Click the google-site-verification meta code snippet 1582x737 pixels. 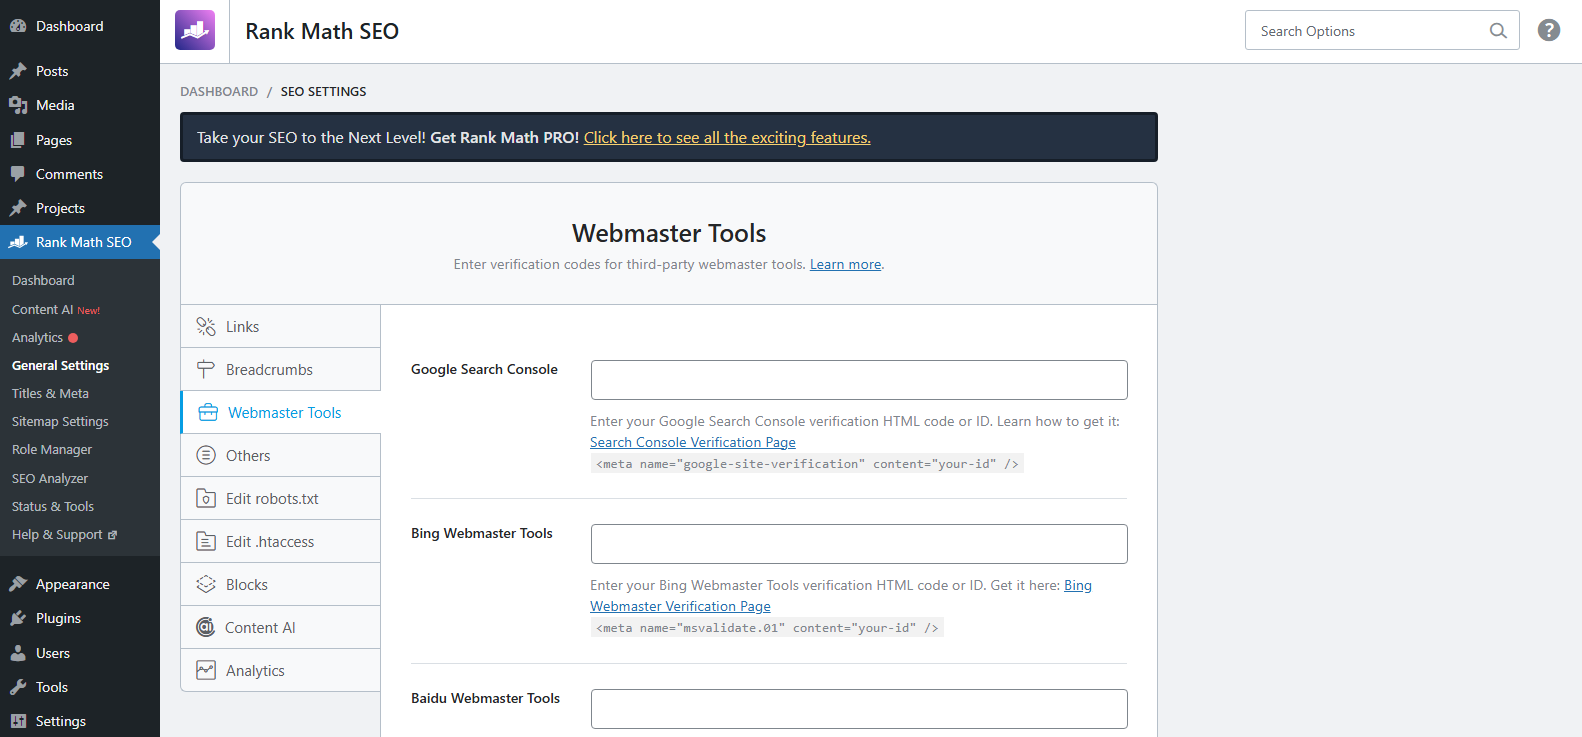click(x=807, y=464)
